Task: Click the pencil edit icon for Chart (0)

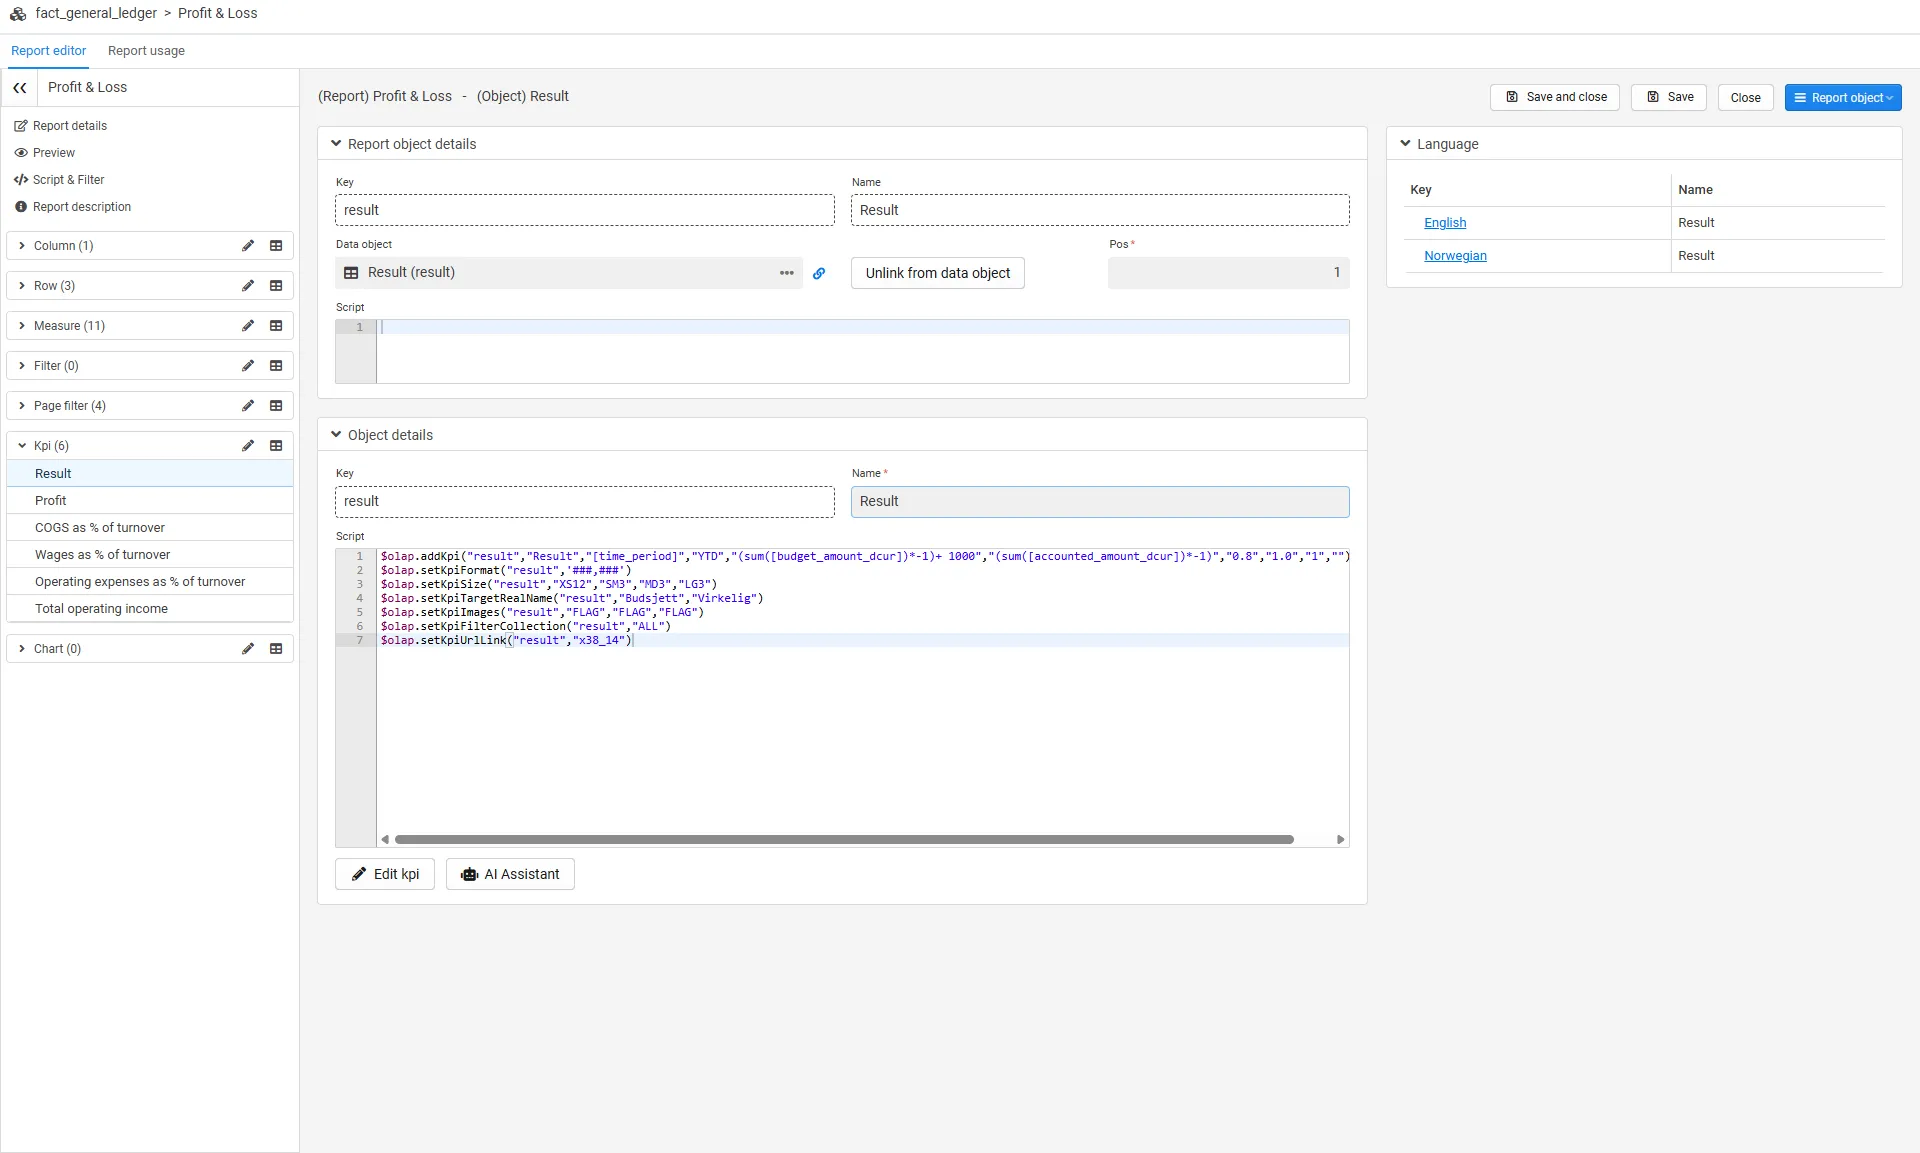Action: pyautogui.click(x=248, y=649)
